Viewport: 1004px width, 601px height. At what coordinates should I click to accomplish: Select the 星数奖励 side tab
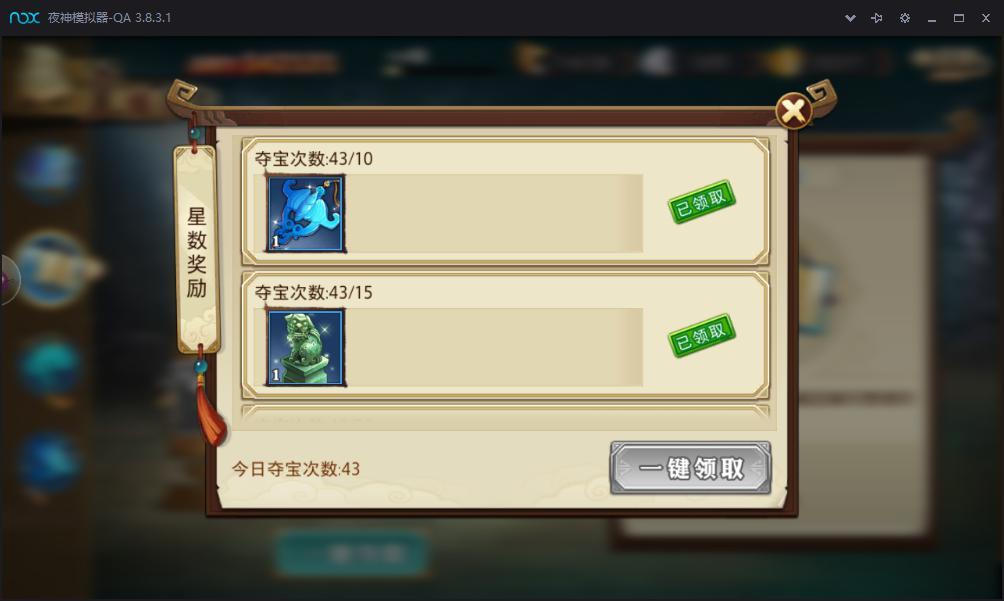[x=197, y=250]
